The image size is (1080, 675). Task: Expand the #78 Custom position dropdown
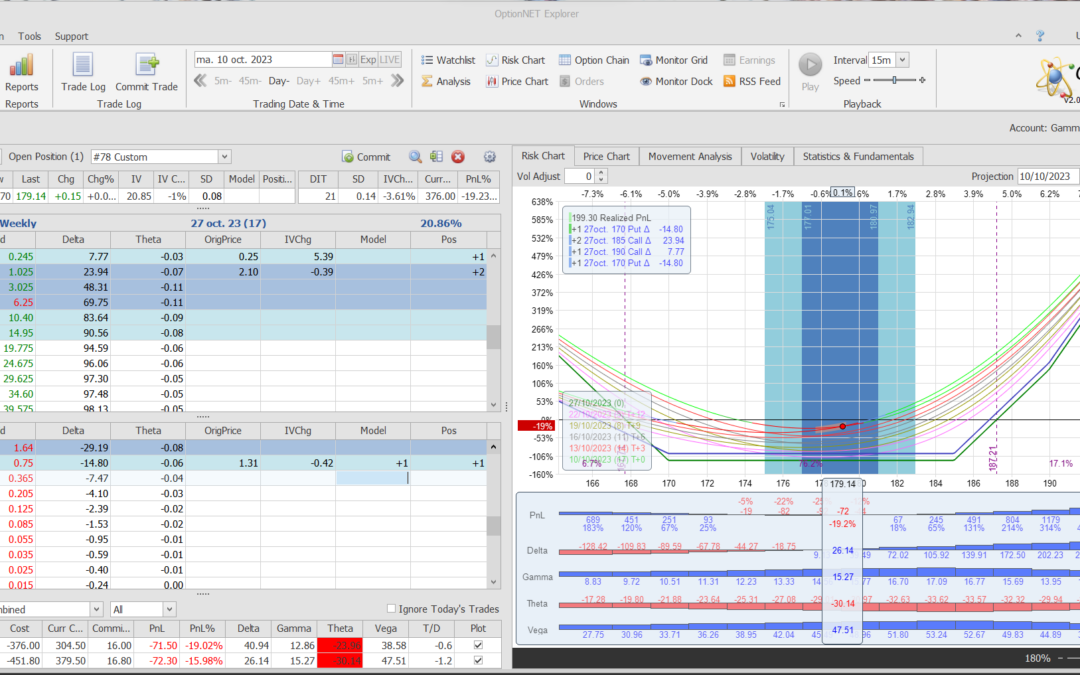point(224,157)
